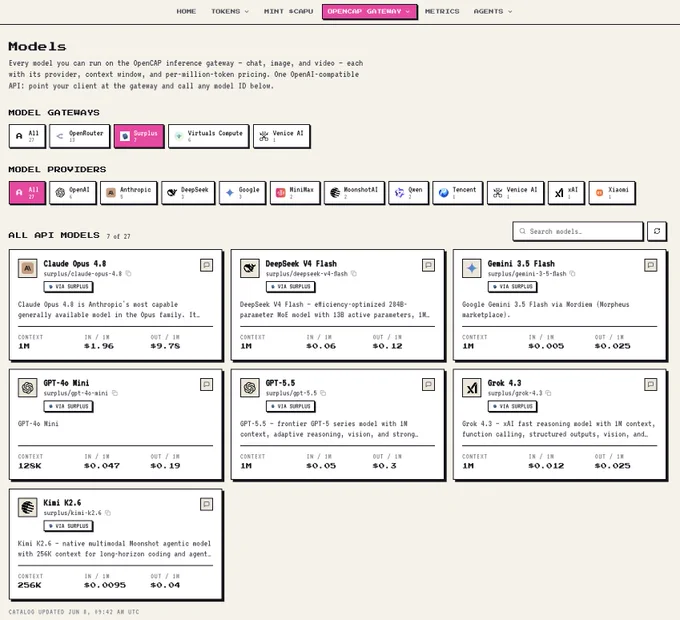680x620 pixels.
Task: Click the Grok 4.3 xAI logo
Action: (x=472, y=388)
